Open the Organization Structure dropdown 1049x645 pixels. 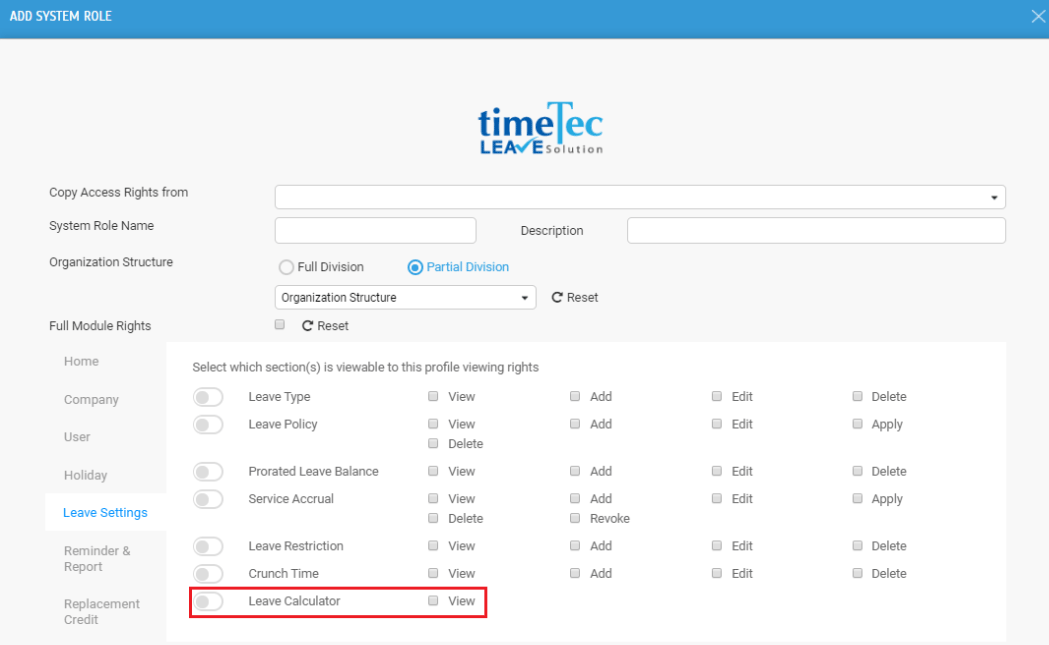point(405,297)
